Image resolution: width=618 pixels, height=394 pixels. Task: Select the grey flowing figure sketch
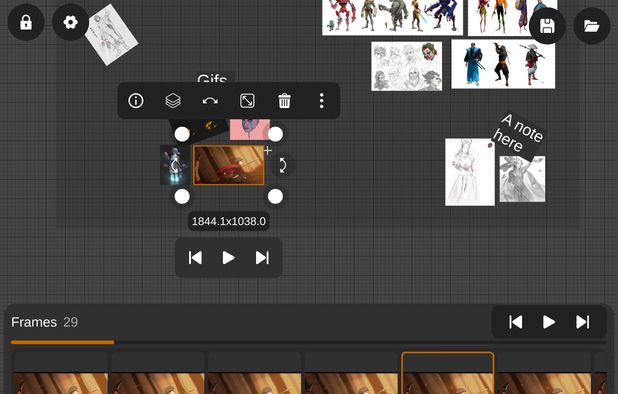pos(522,179)
